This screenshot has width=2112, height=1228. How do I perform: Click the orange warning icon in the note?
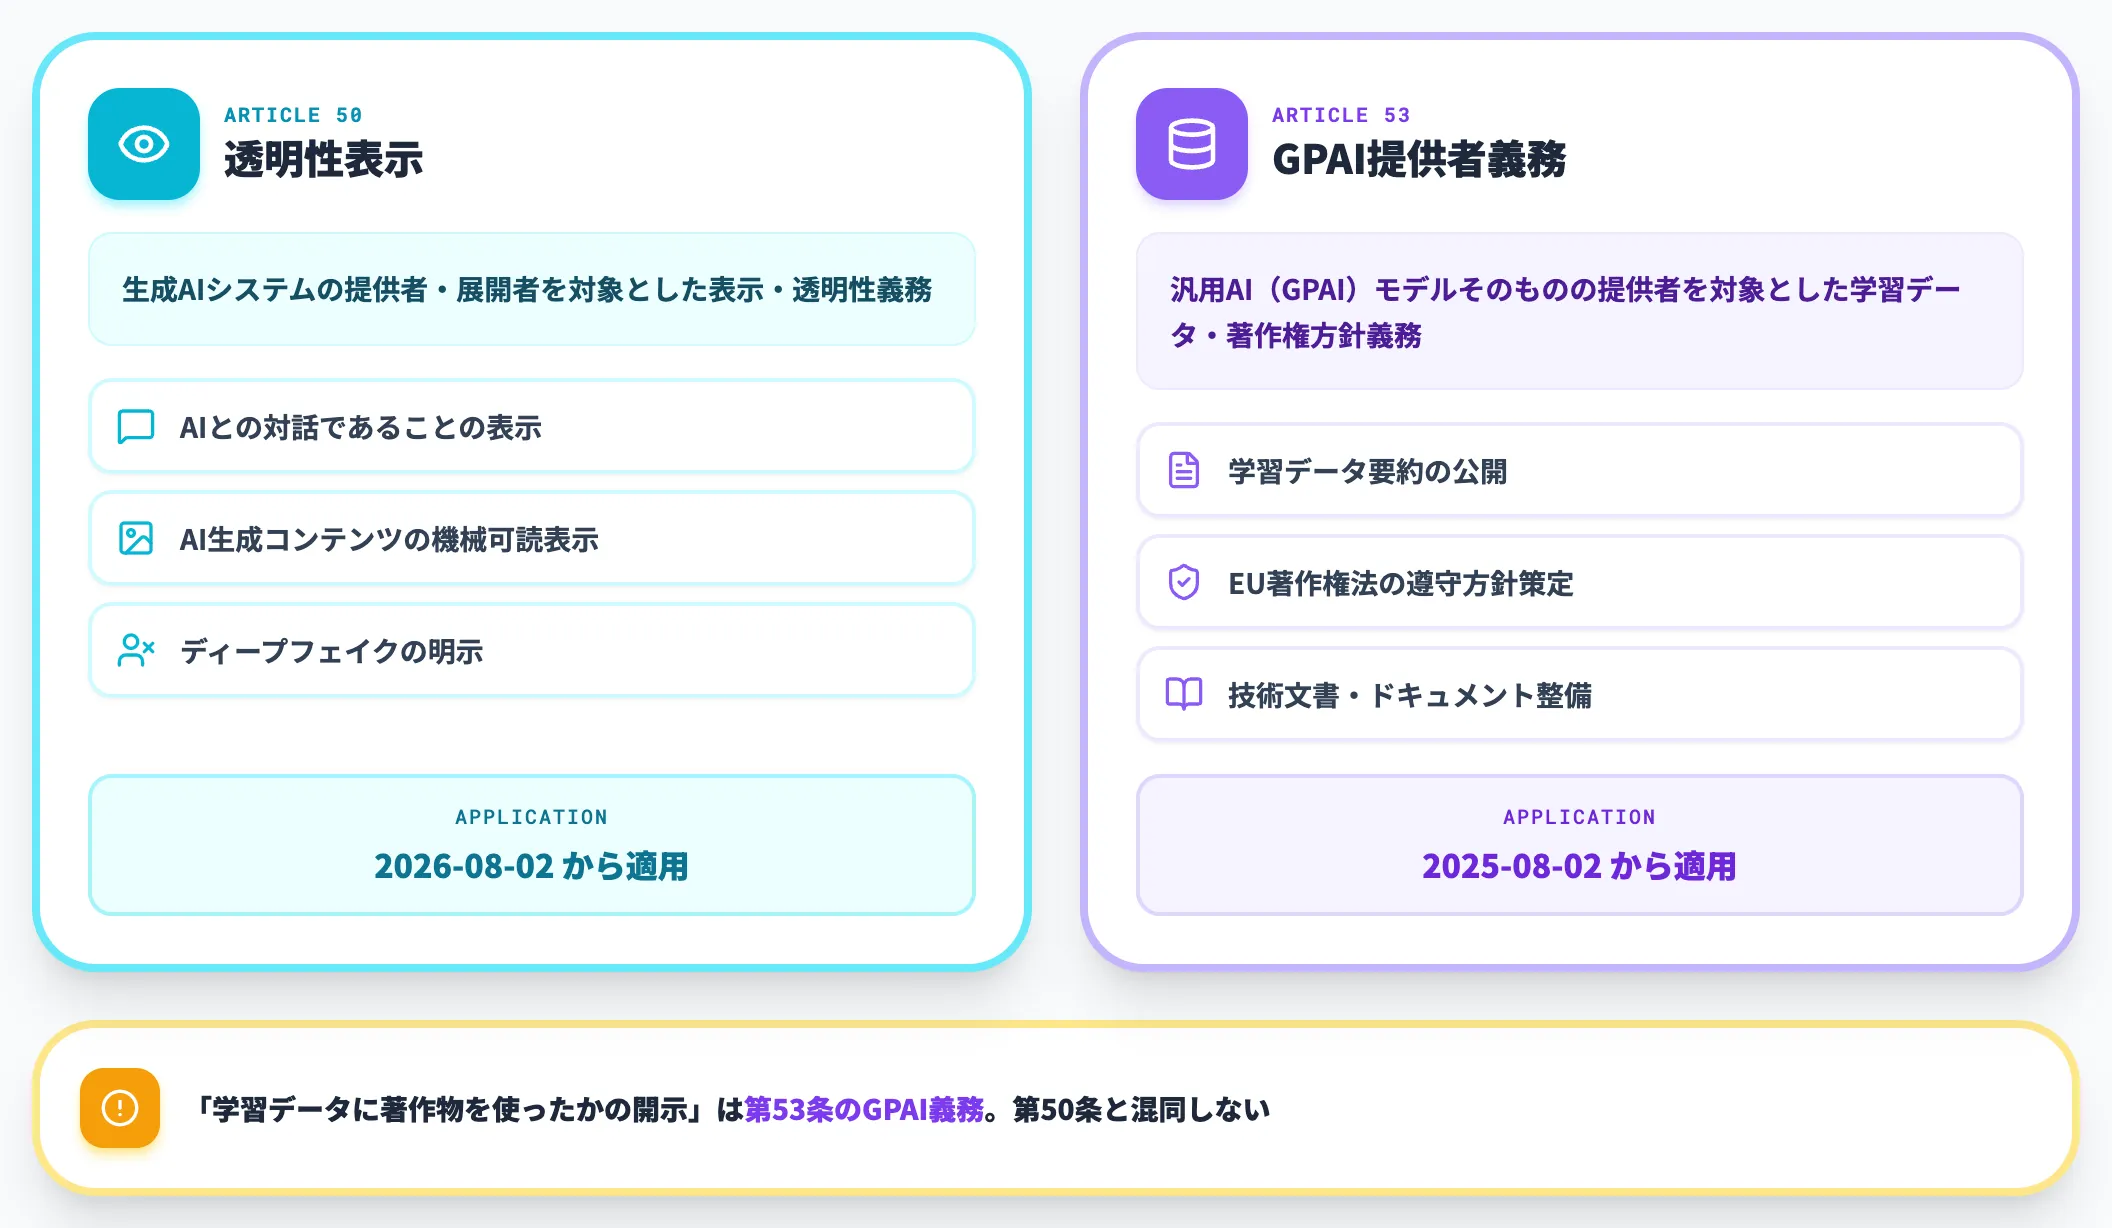pyautogui.click(x=120, y=1108)
